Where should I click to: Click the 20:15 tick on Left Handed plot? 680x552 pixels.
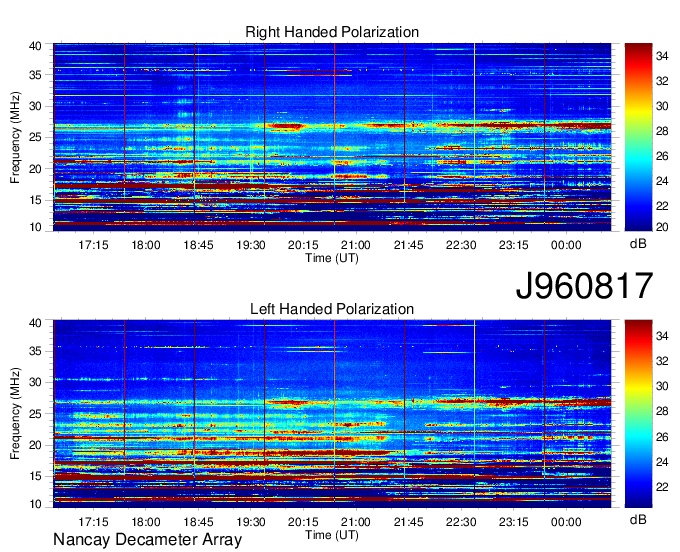pos(303,522)
